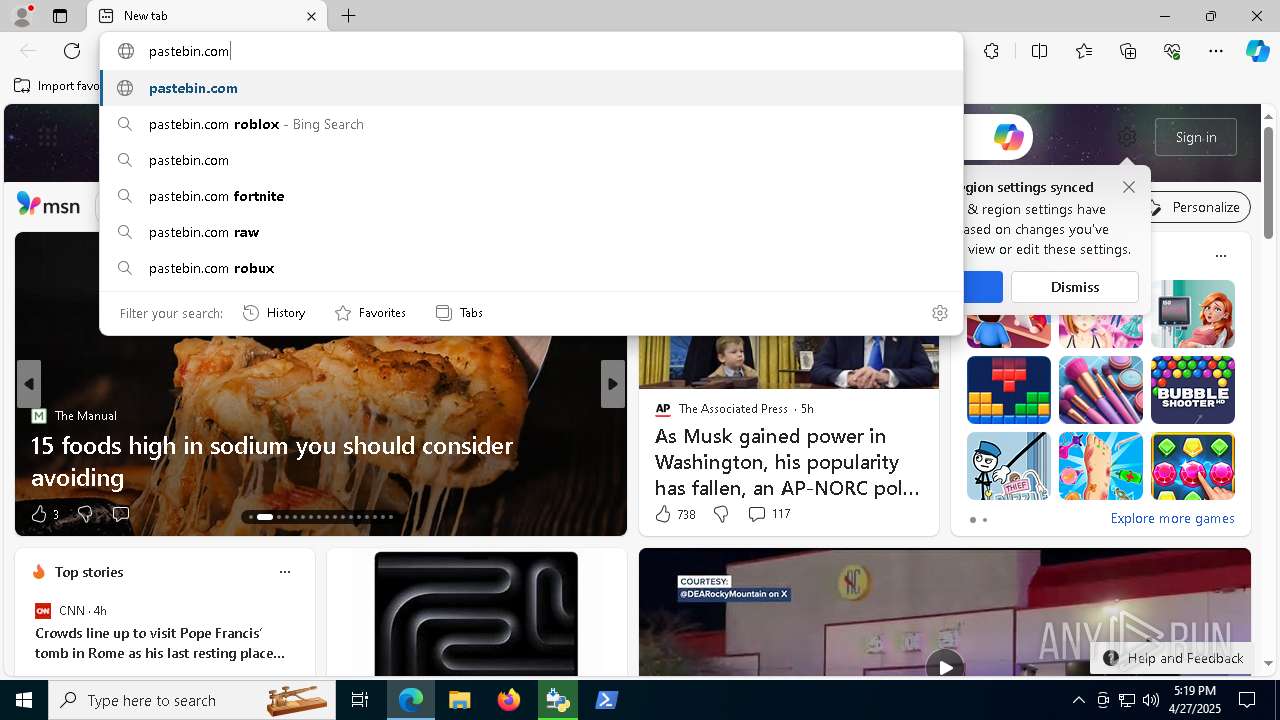This screenshot has width=1280, height=720.
Task: Open the volume icon in system tray
Action: [x=1150, y=700]
